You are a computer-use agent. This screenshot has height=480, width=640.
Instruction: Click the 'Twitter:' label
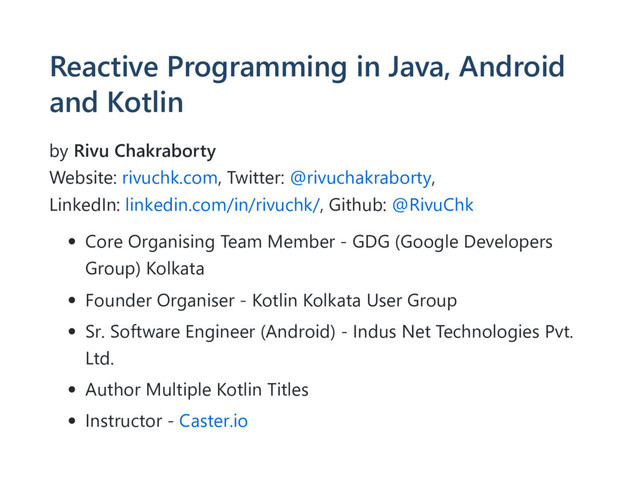click(x=256, y=178)
